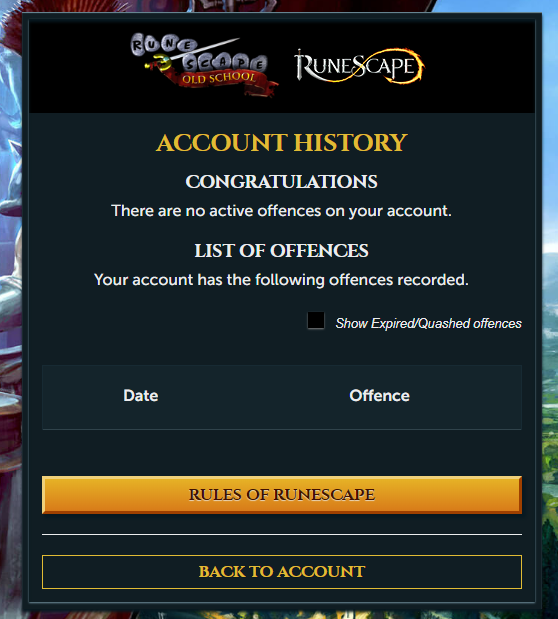Click the white divider line above Back to Account
The height and width of the screenshot is (619, 558).
(282, 534)
